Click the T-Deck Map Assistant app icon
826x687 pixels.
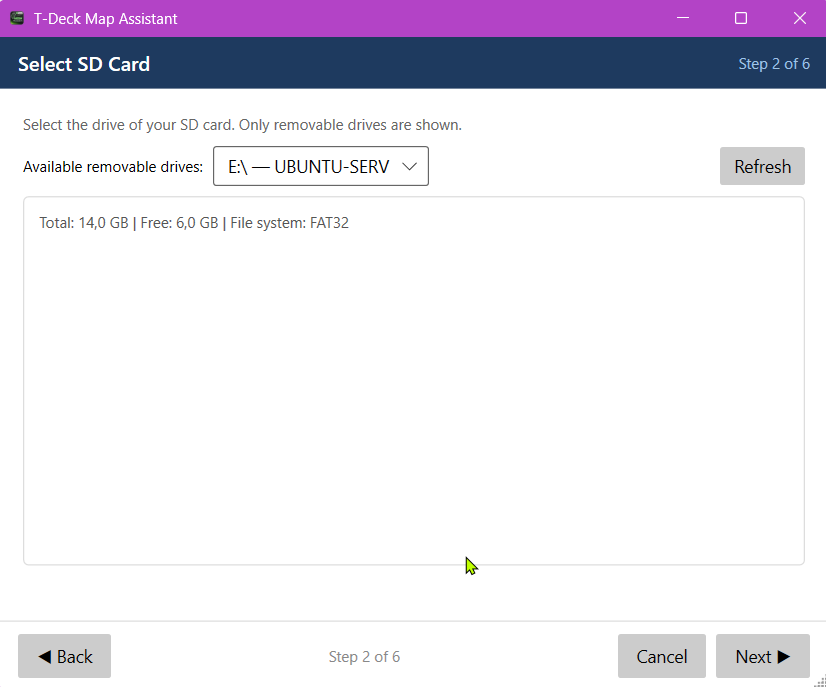point(17,18)
